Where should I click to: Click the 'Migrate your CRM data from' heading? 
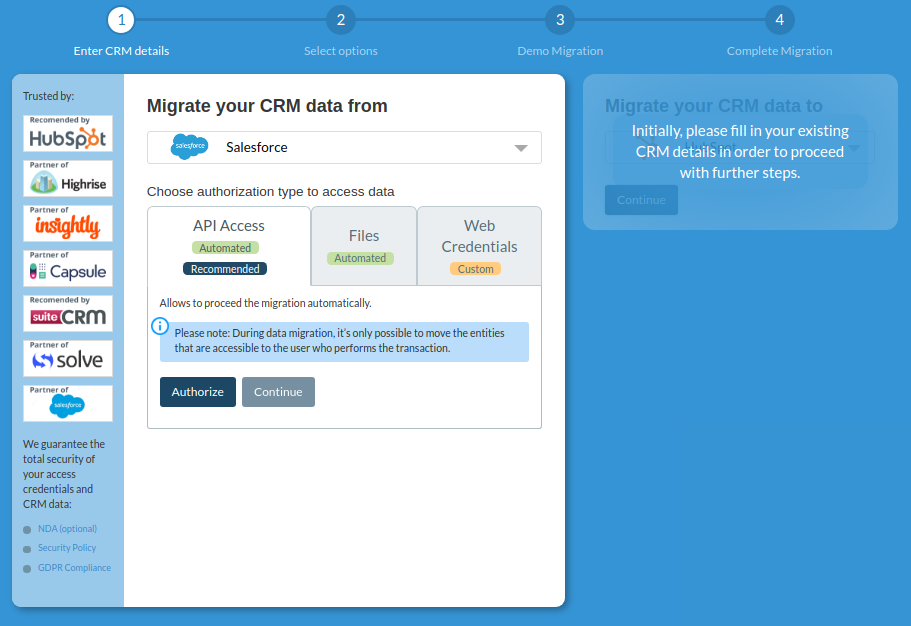[x=267, y=106]
